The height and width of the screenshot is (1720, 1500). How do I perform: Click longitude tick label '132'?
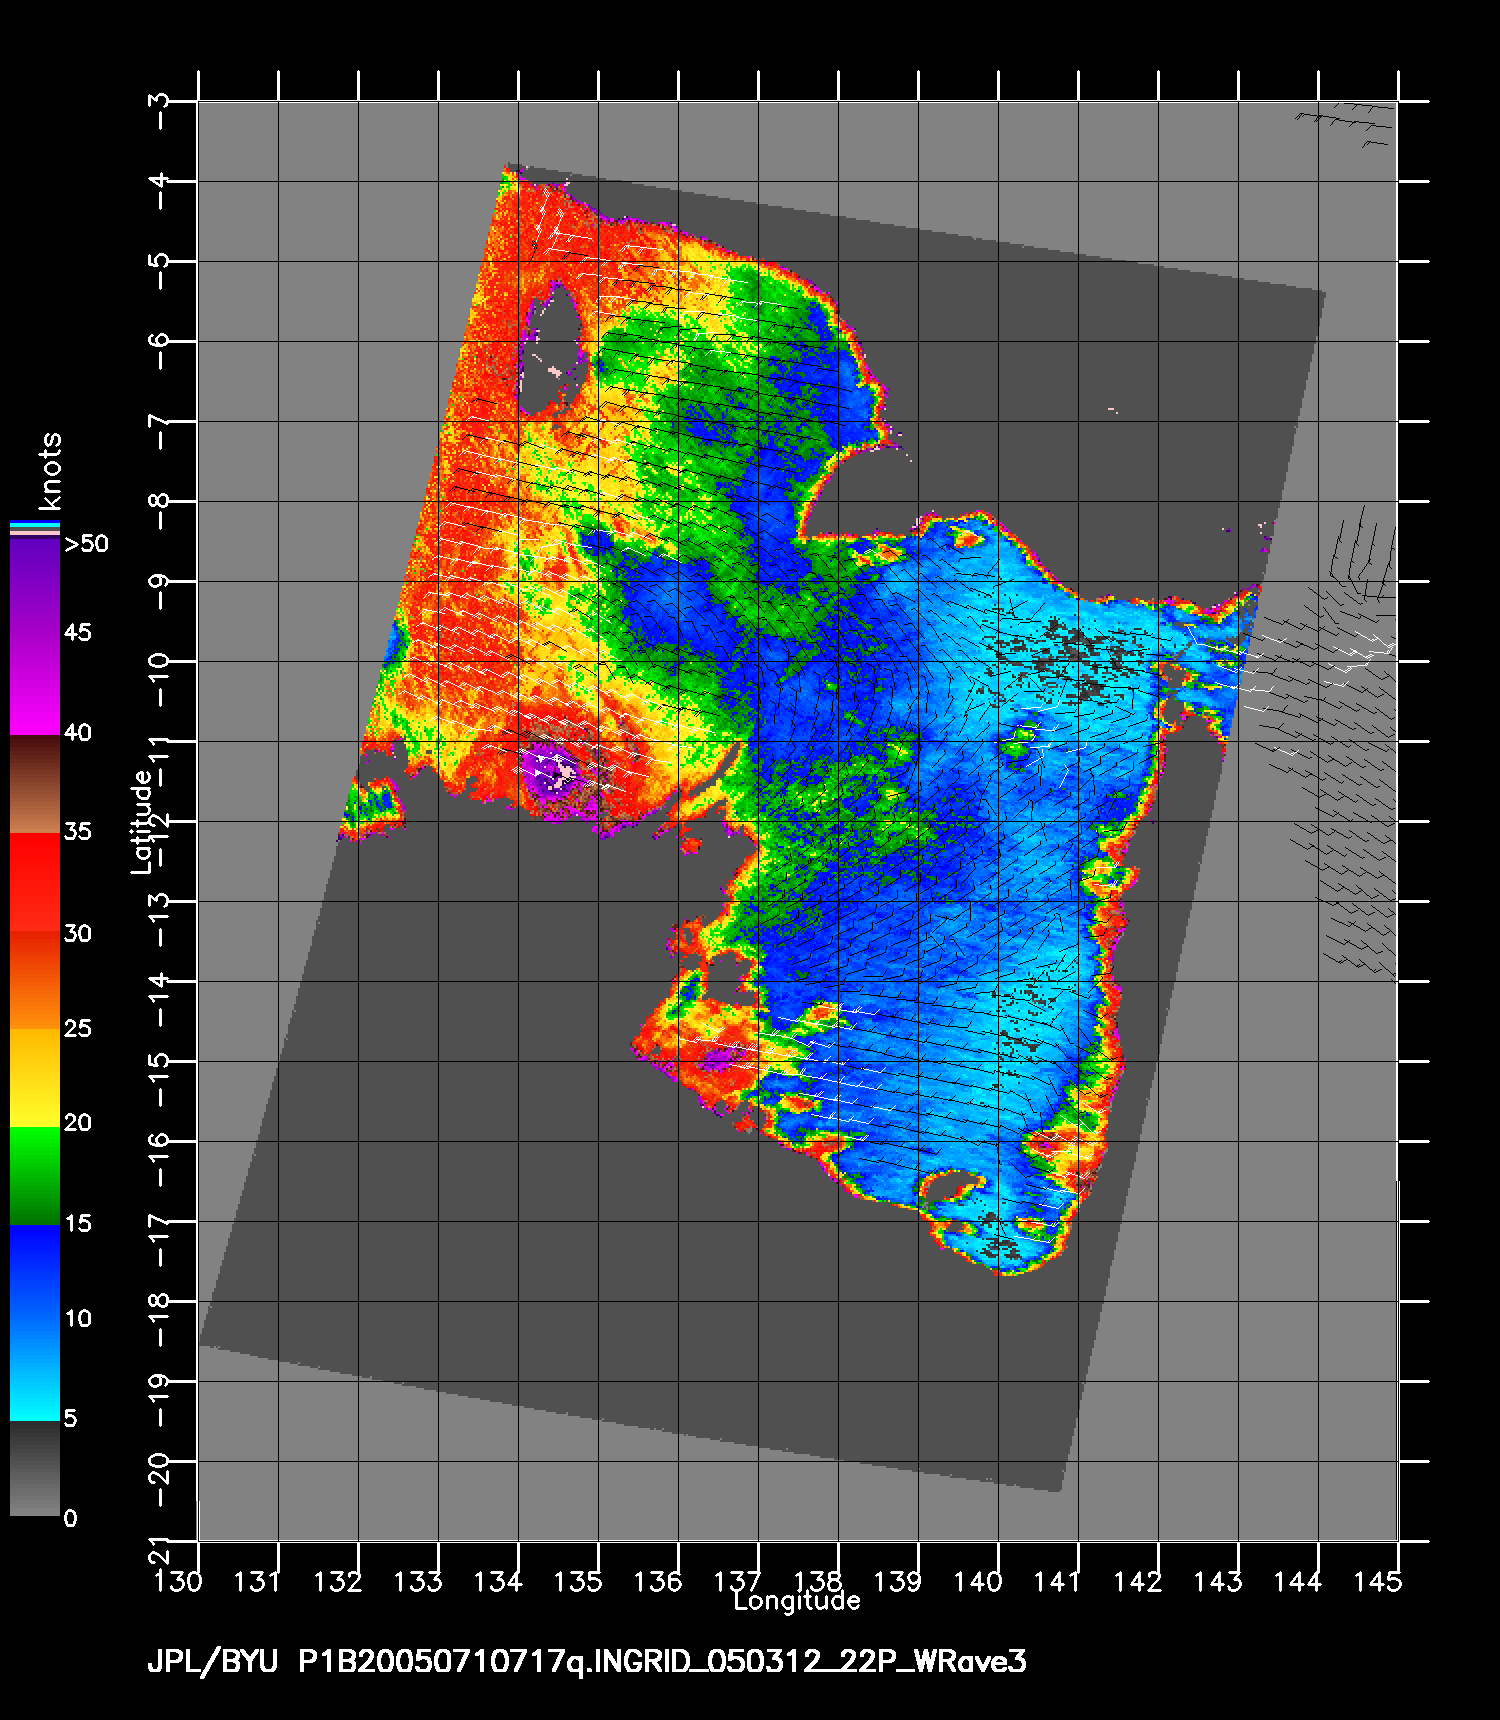coord(337,1581)
